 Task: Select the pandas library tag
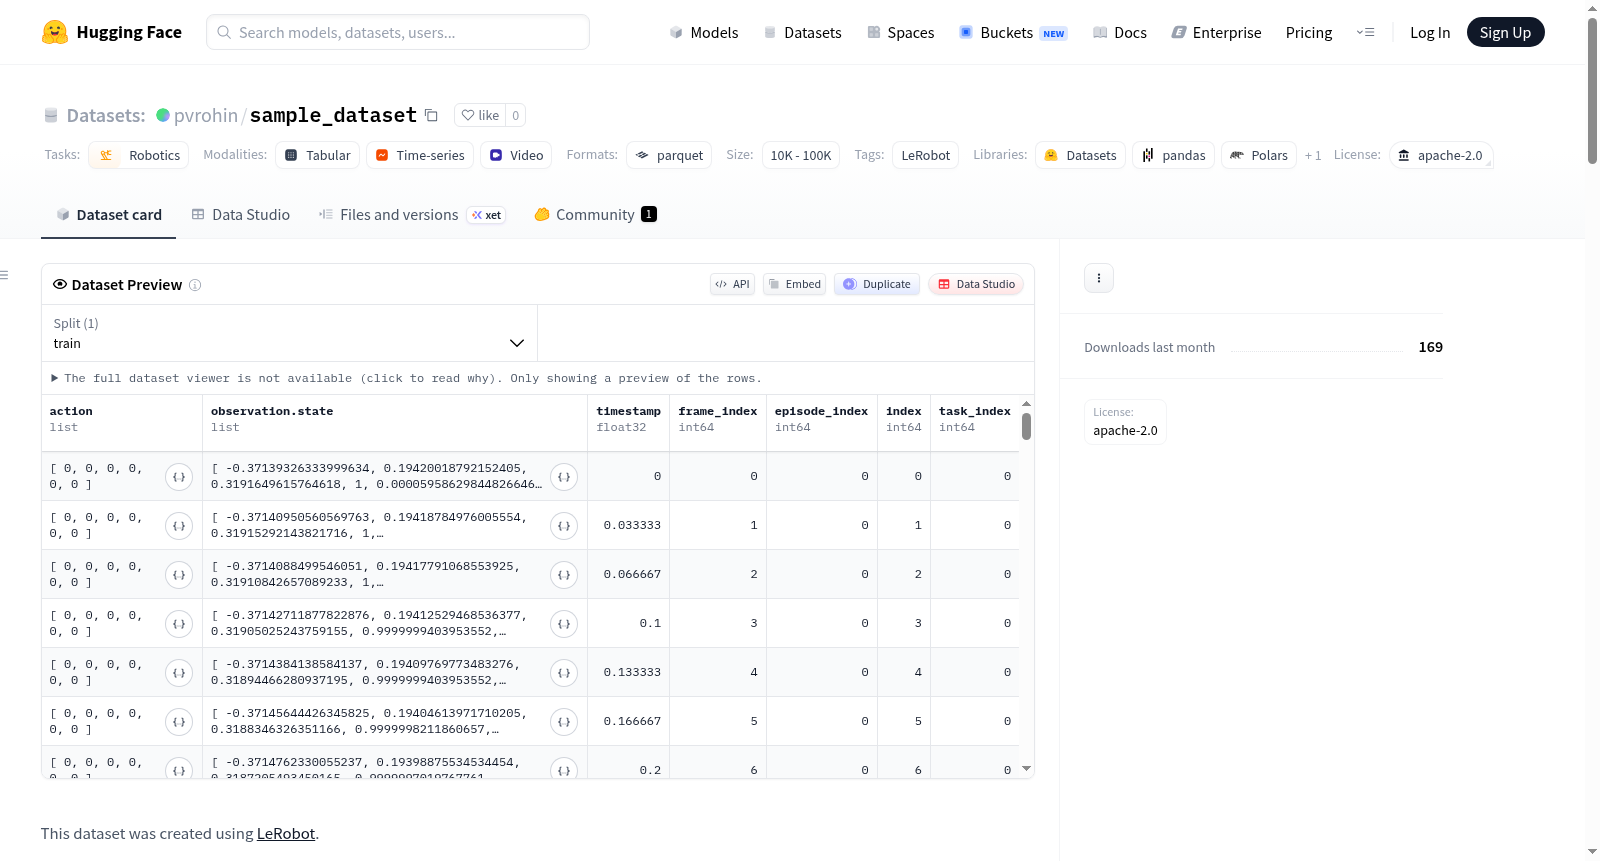coord(1174,155)
